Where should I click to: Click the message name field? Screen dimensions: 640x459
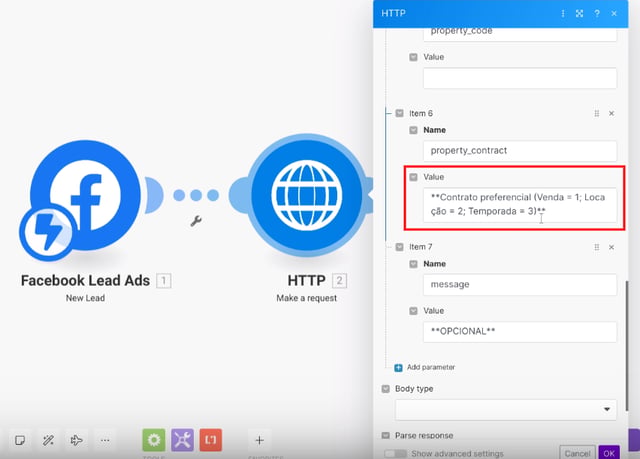pyautogui.click(x=520, y=285)
